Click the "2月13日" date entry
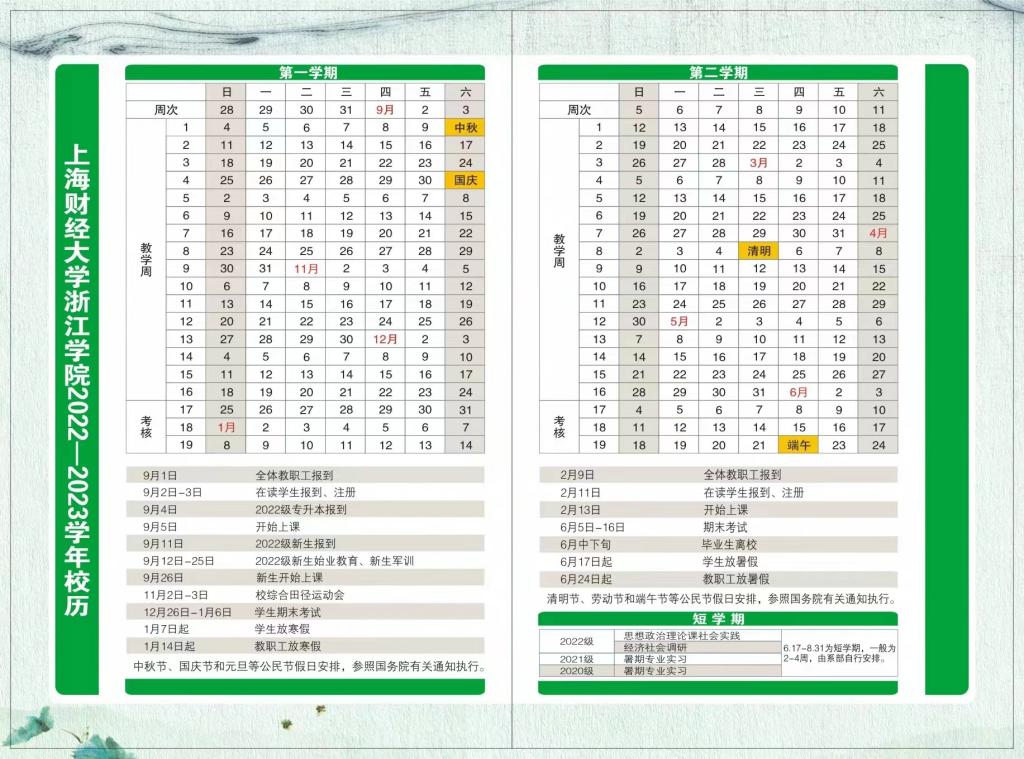1024x759 pixels. [x=580, y=509]
